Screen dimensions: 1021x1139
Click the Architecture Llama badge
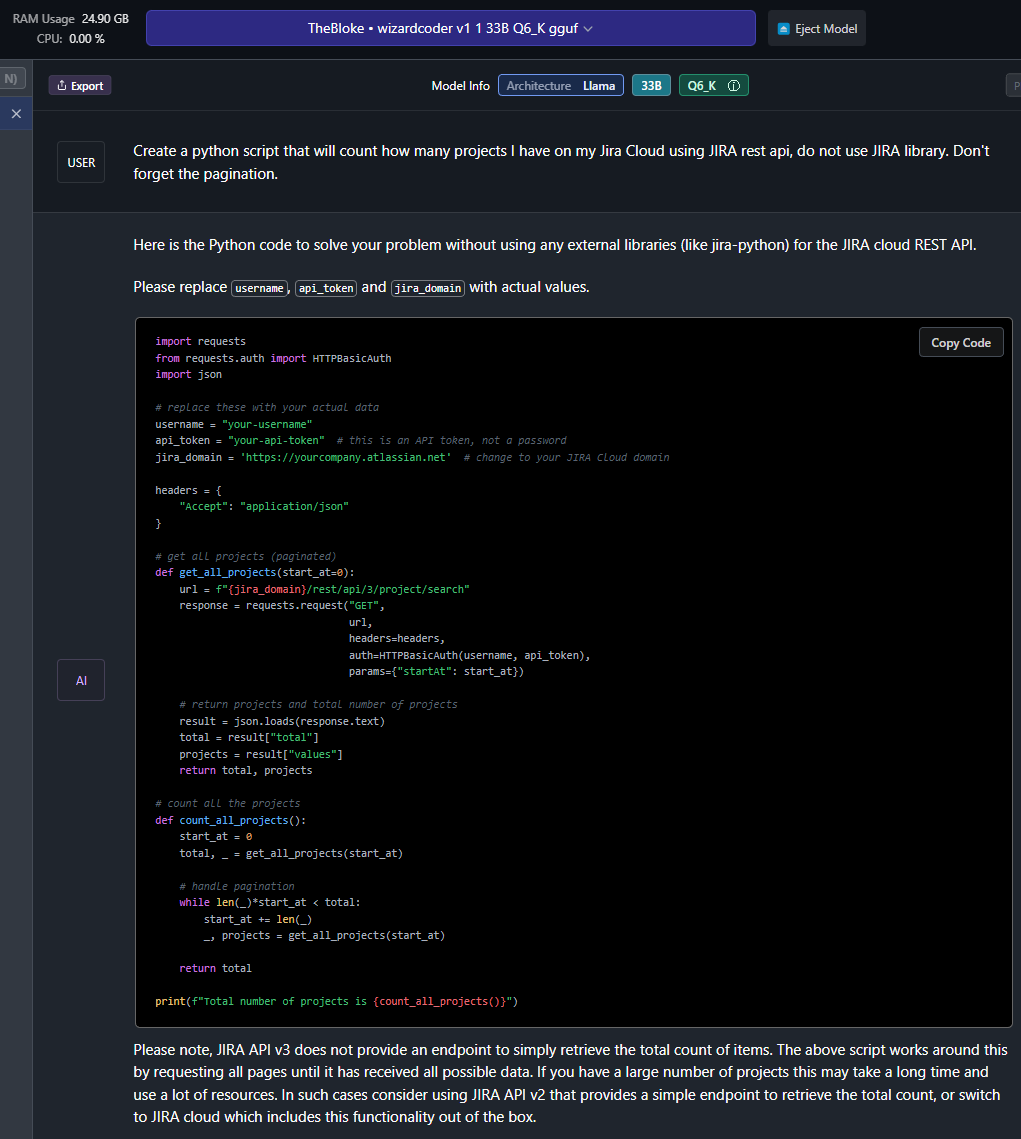point(561,86)
